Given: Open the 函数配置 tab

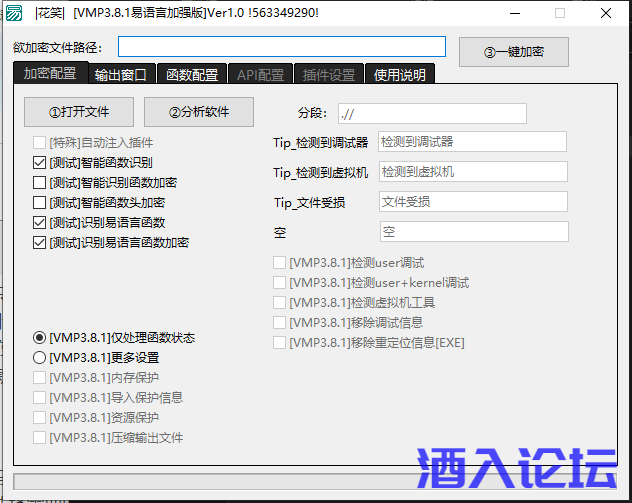Looking at the screenshot, I should tap(192, 75).
